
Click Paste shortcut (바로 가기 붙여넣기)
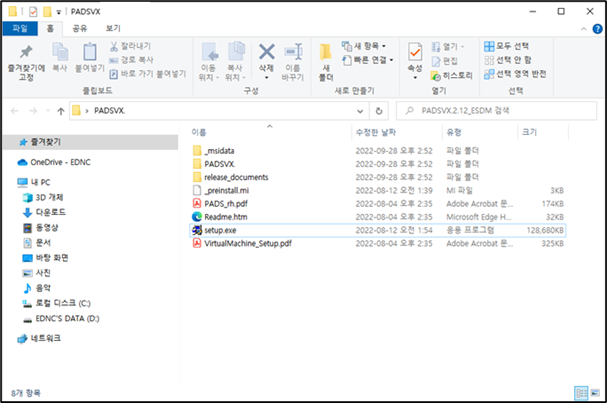point(147,74)
